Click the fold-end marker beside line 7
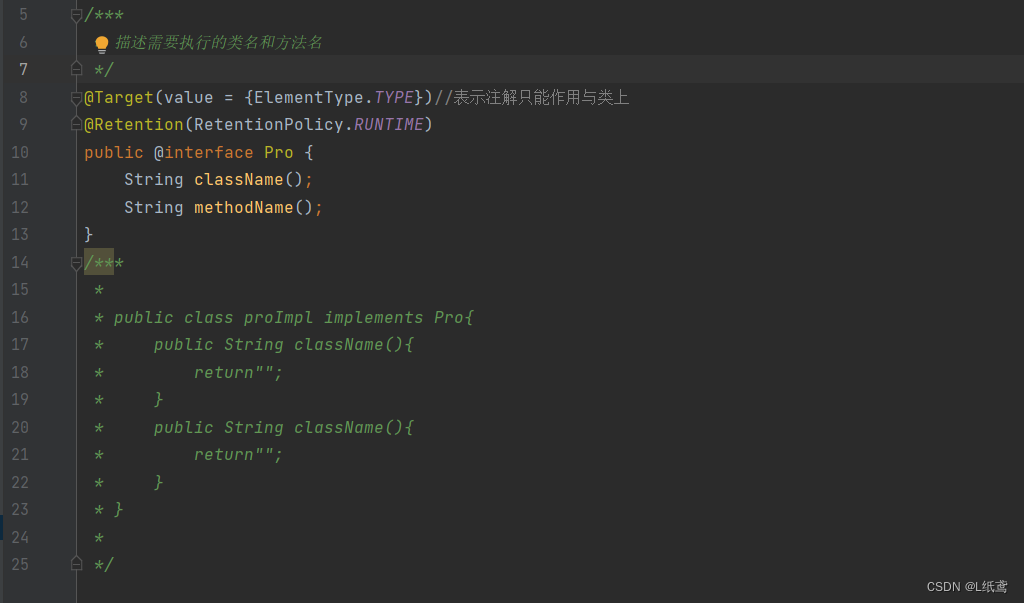Viewport: 1024px width, 603px height. pos(77,68)
